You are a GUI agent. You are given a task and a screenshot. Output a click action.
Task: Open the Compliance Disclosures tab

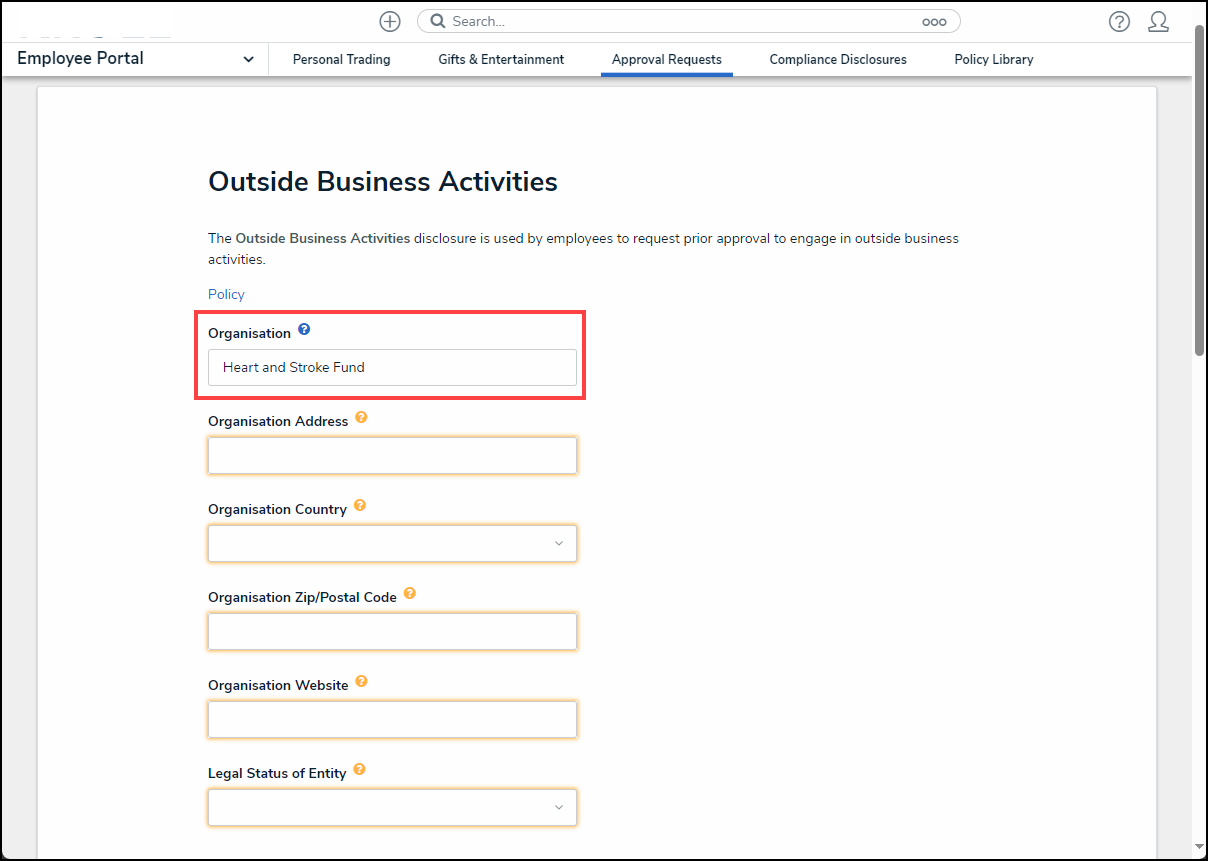837,60
